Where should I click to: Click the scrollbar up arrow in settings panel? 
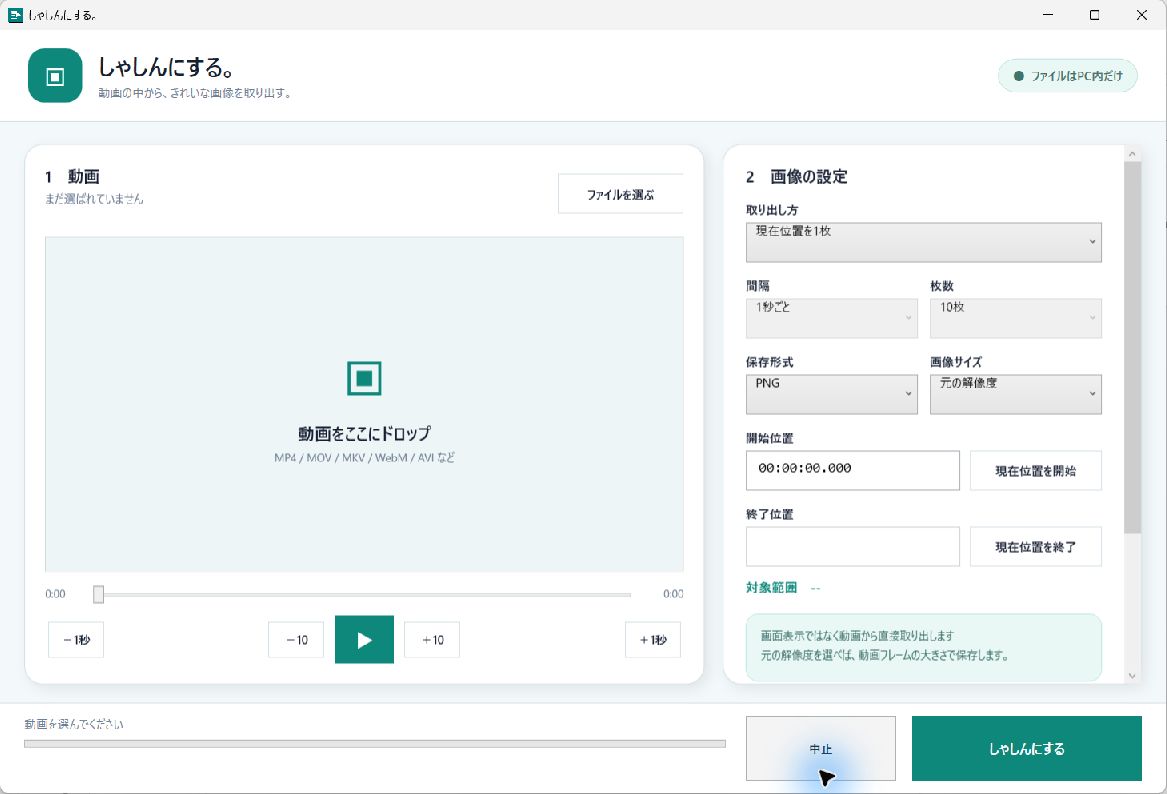coord(1132,154)
